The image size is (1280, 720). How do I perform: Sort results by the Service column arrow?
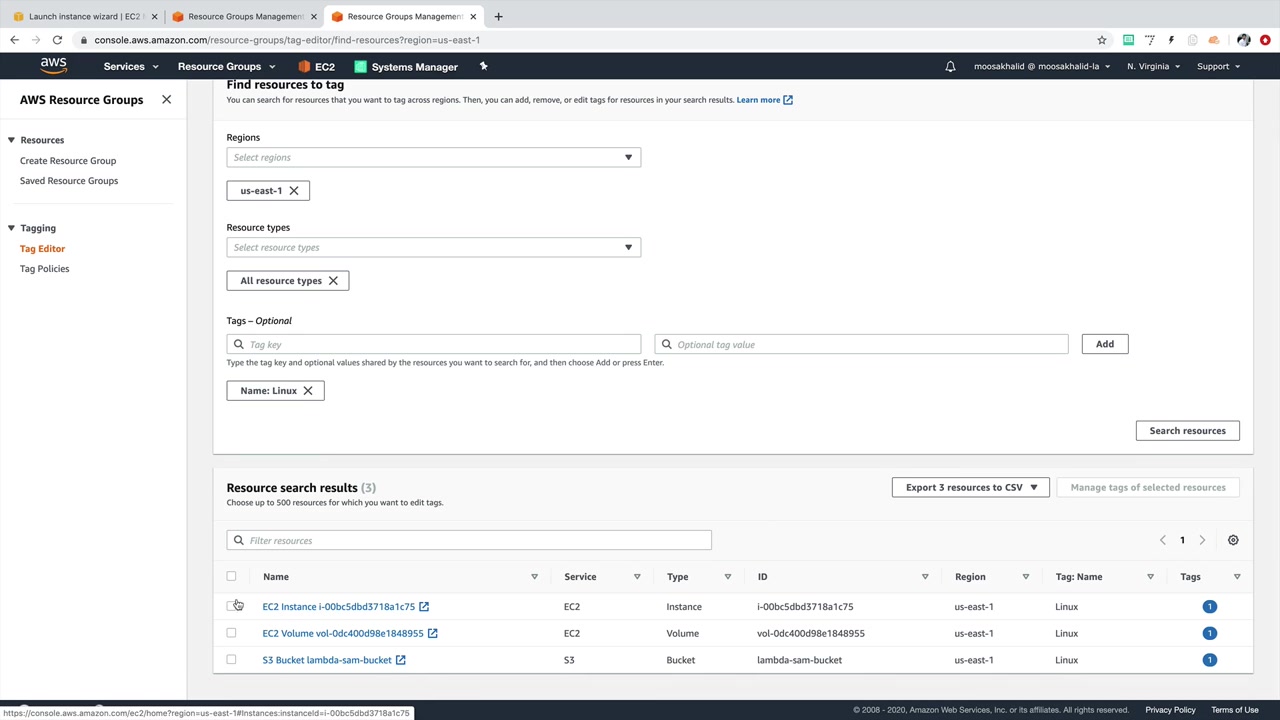(x=637, y=577)
